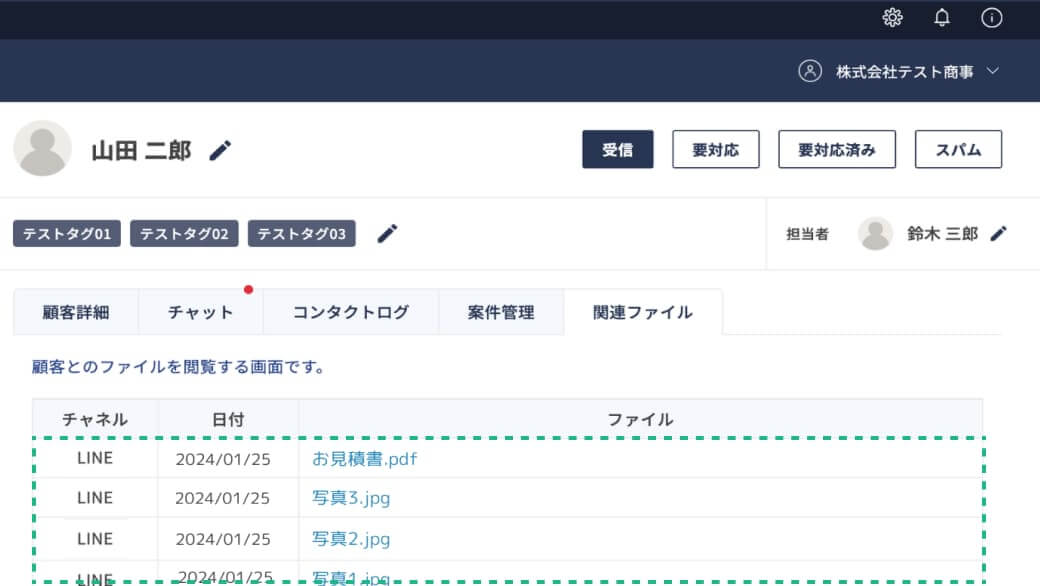
Task: Mark as 要対応
Action: click(x=715, y=150)
